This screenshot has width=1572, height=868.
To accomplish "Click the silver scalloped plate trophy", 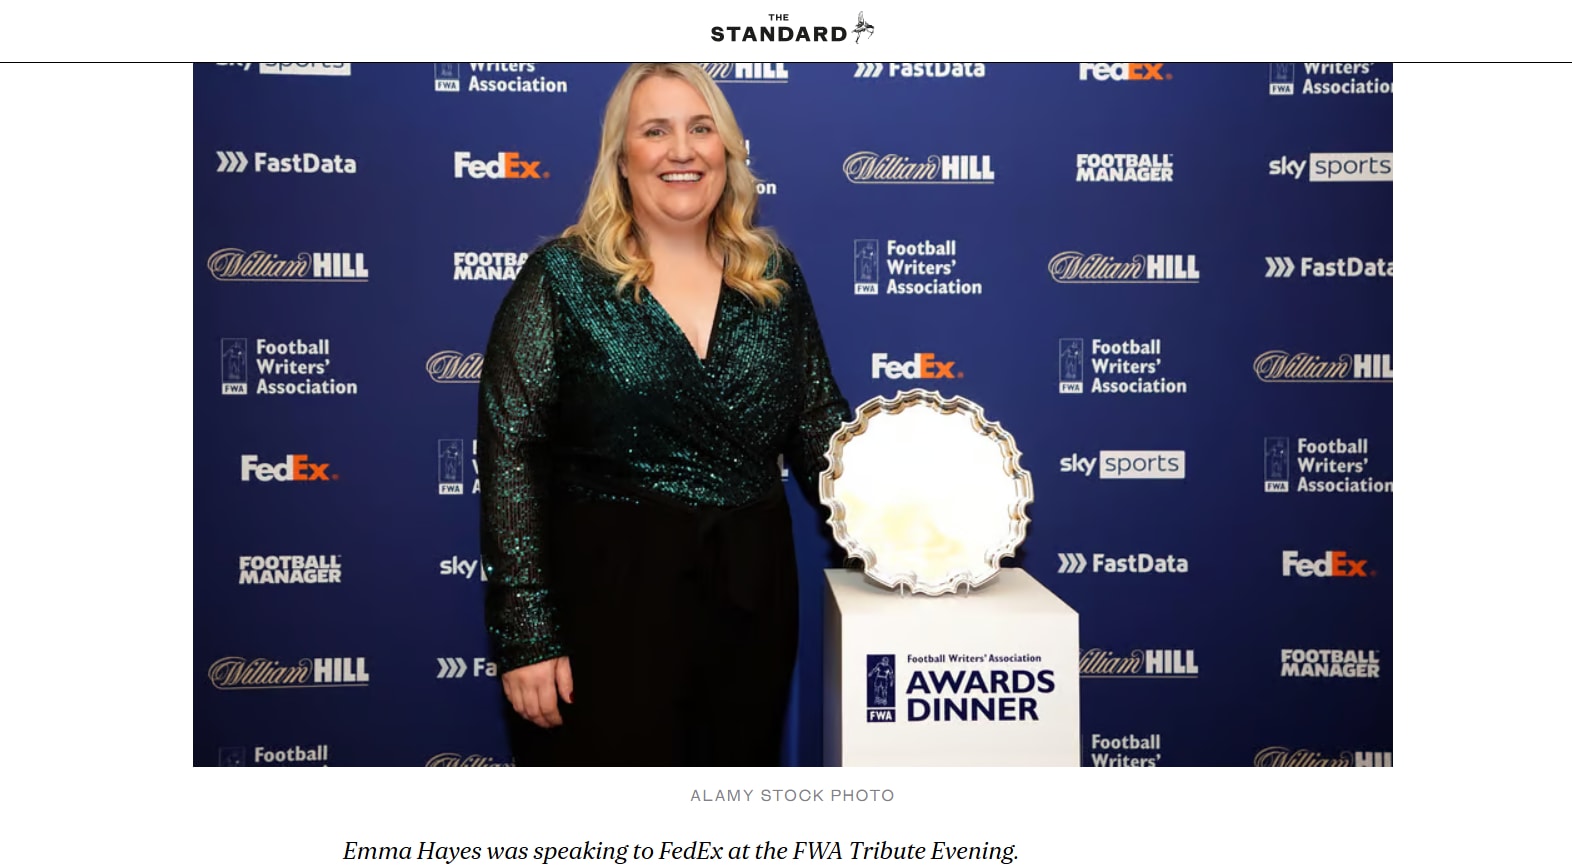I will (x=926, y=491).
